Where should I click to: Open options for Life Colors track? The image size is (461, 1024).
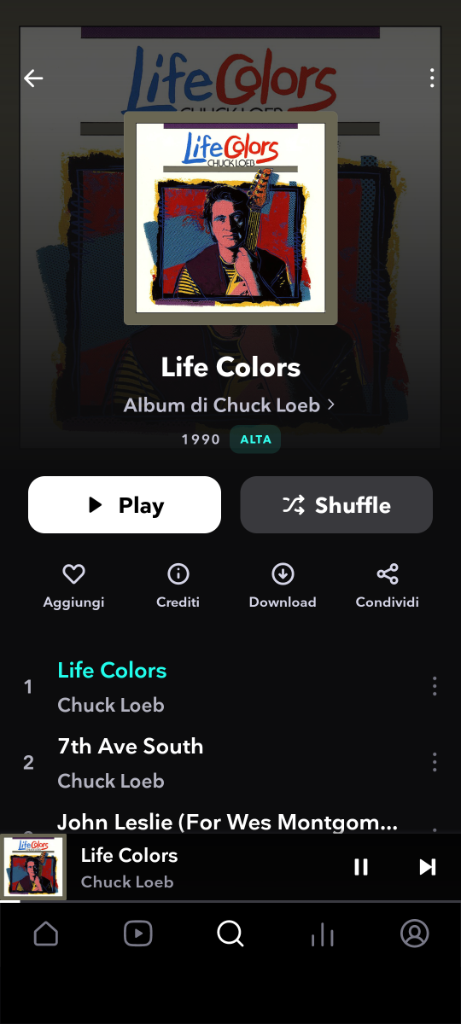point(434,686)
